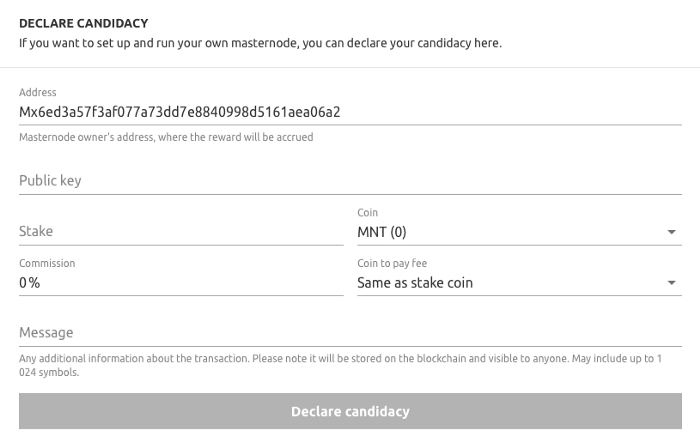Click the small 'Coin' label
This screenshot has width=700, height=448.
coord(367,213)
